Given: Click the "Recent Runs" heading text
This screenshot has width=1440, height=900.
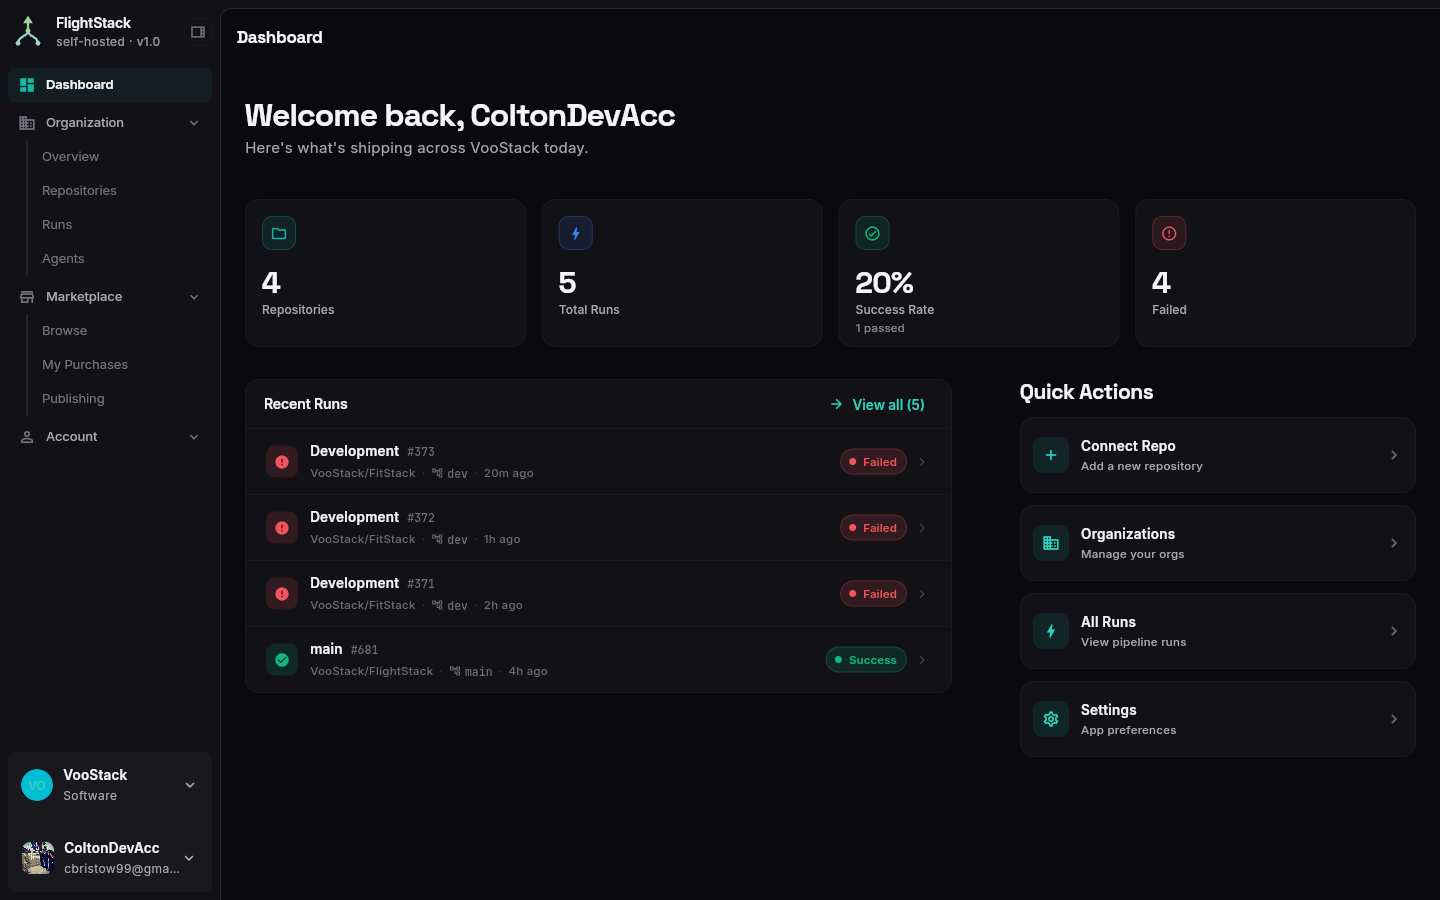Looking at the screenshot, I should (305, 404).
